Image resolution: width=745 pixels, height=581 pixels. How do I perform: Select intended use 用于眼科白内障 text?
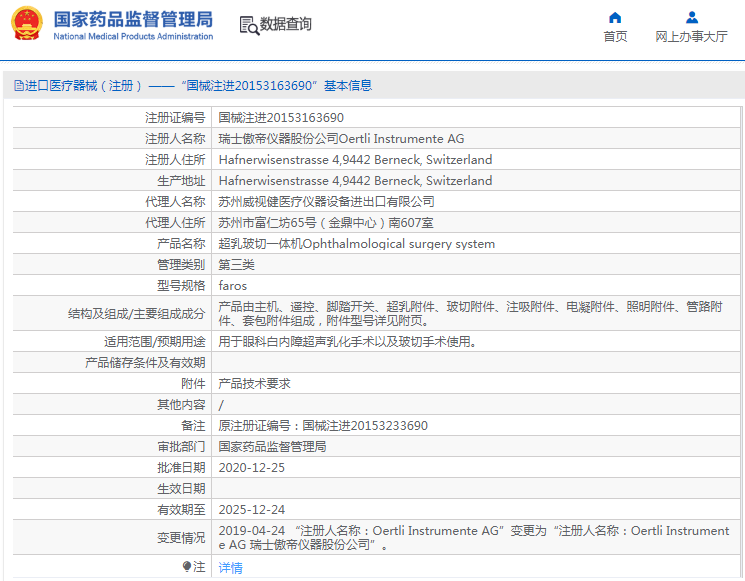tap(347, 342)
